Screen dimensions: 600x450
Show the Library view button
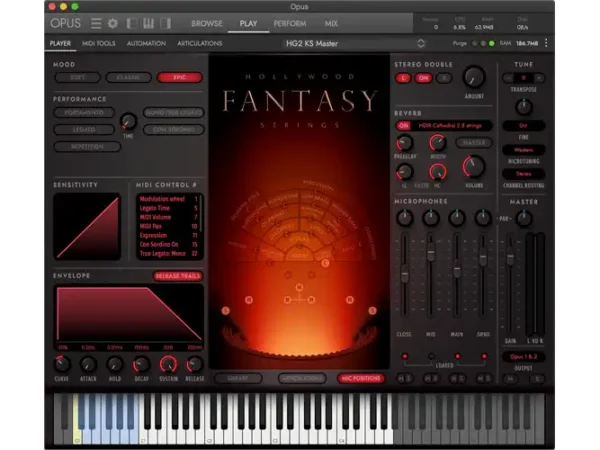click(238, 378)
